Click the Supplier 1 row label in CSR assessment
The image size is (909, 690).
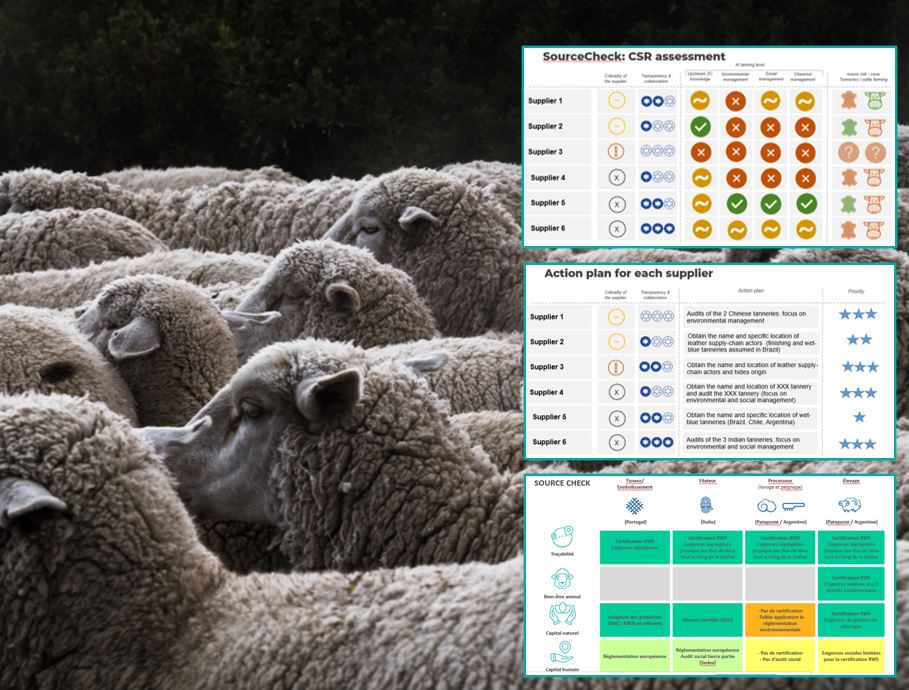click(545, 101)
